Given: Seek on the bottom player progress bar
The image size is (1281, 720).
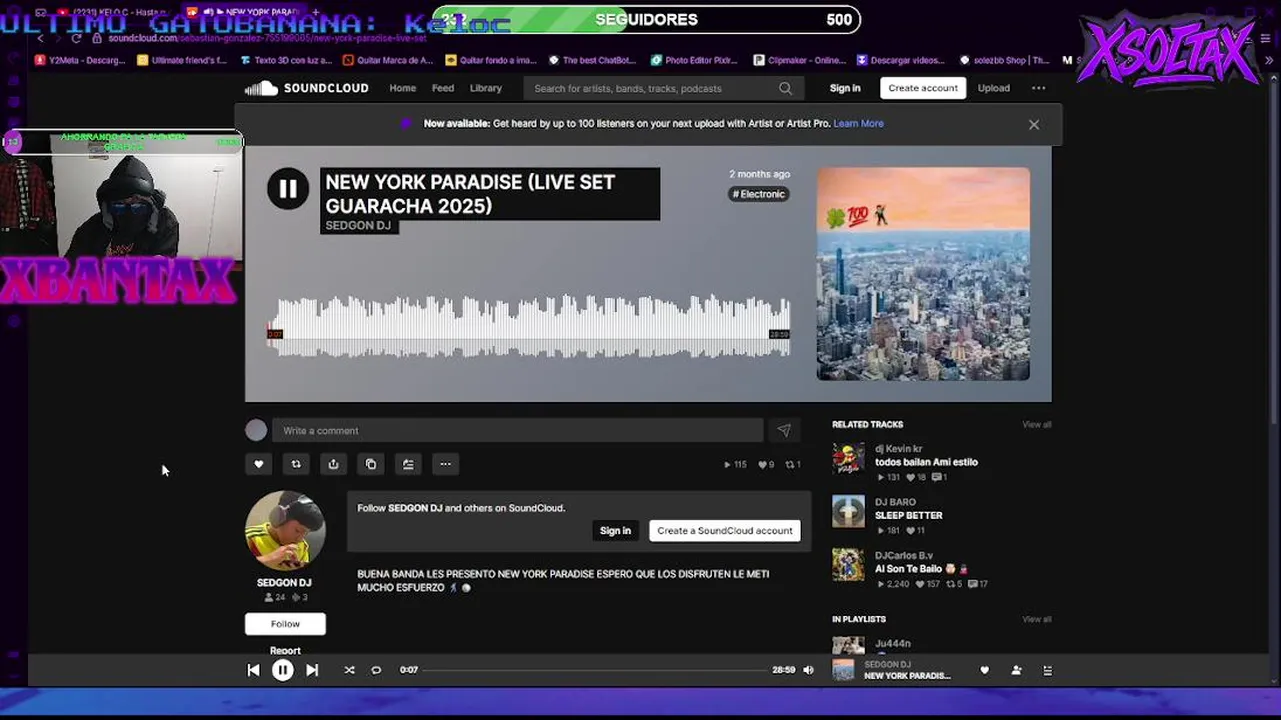Looking at the screenshot, I should click(595, 670).
